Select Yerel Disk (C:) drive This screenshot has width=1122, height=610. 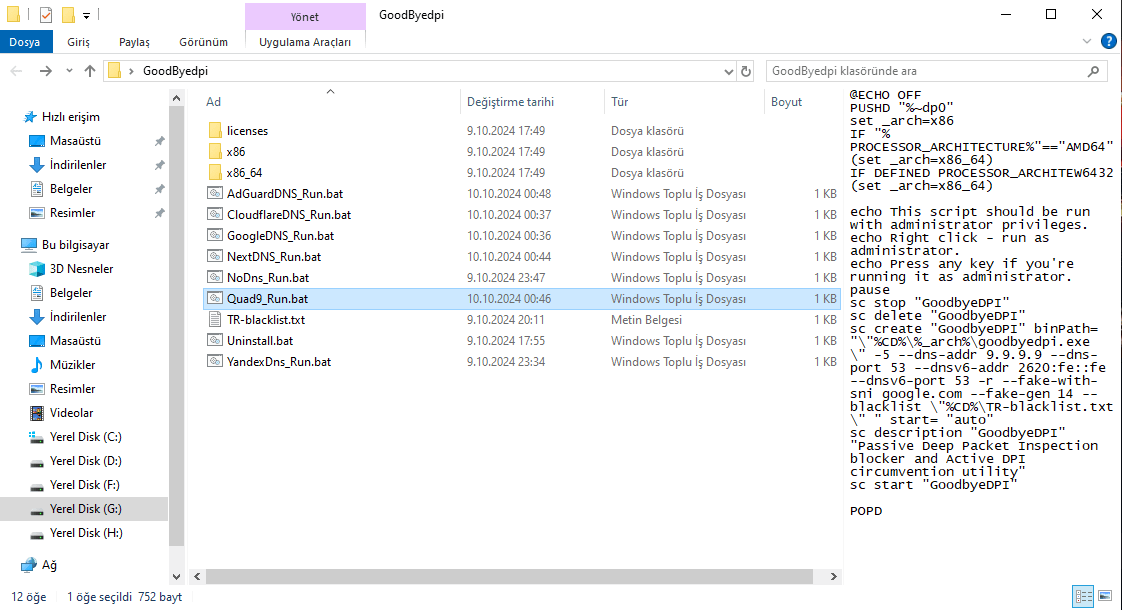point(85,437)
